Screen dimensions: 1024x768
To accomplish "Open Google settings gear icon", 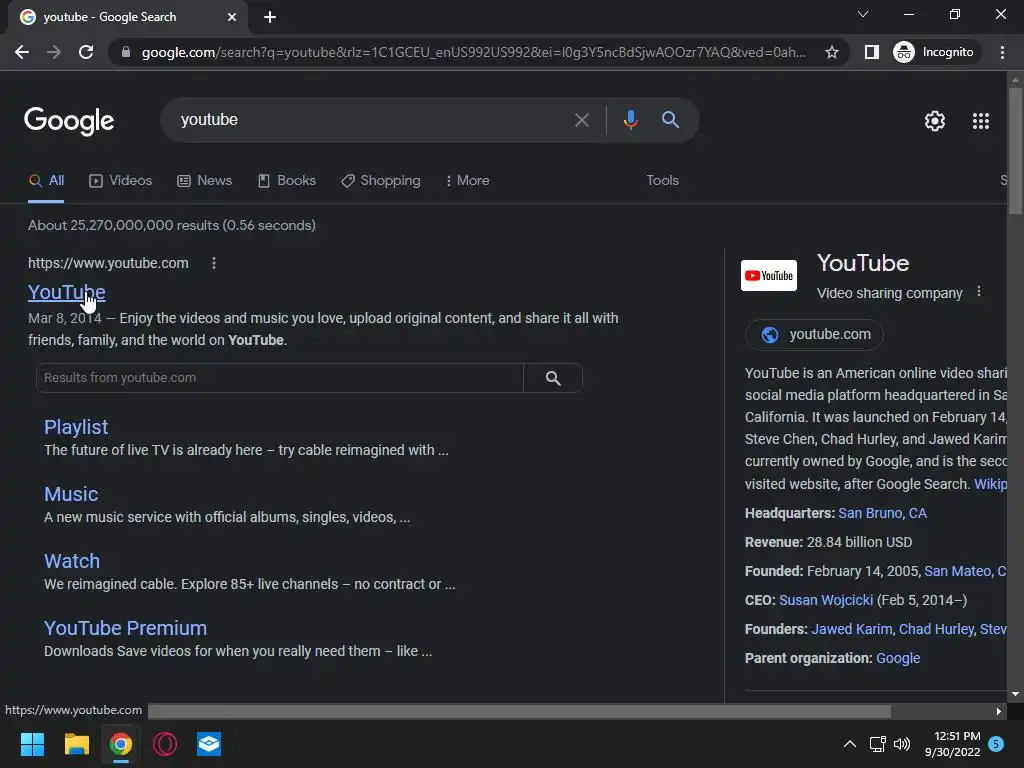I will click(935, 121).
